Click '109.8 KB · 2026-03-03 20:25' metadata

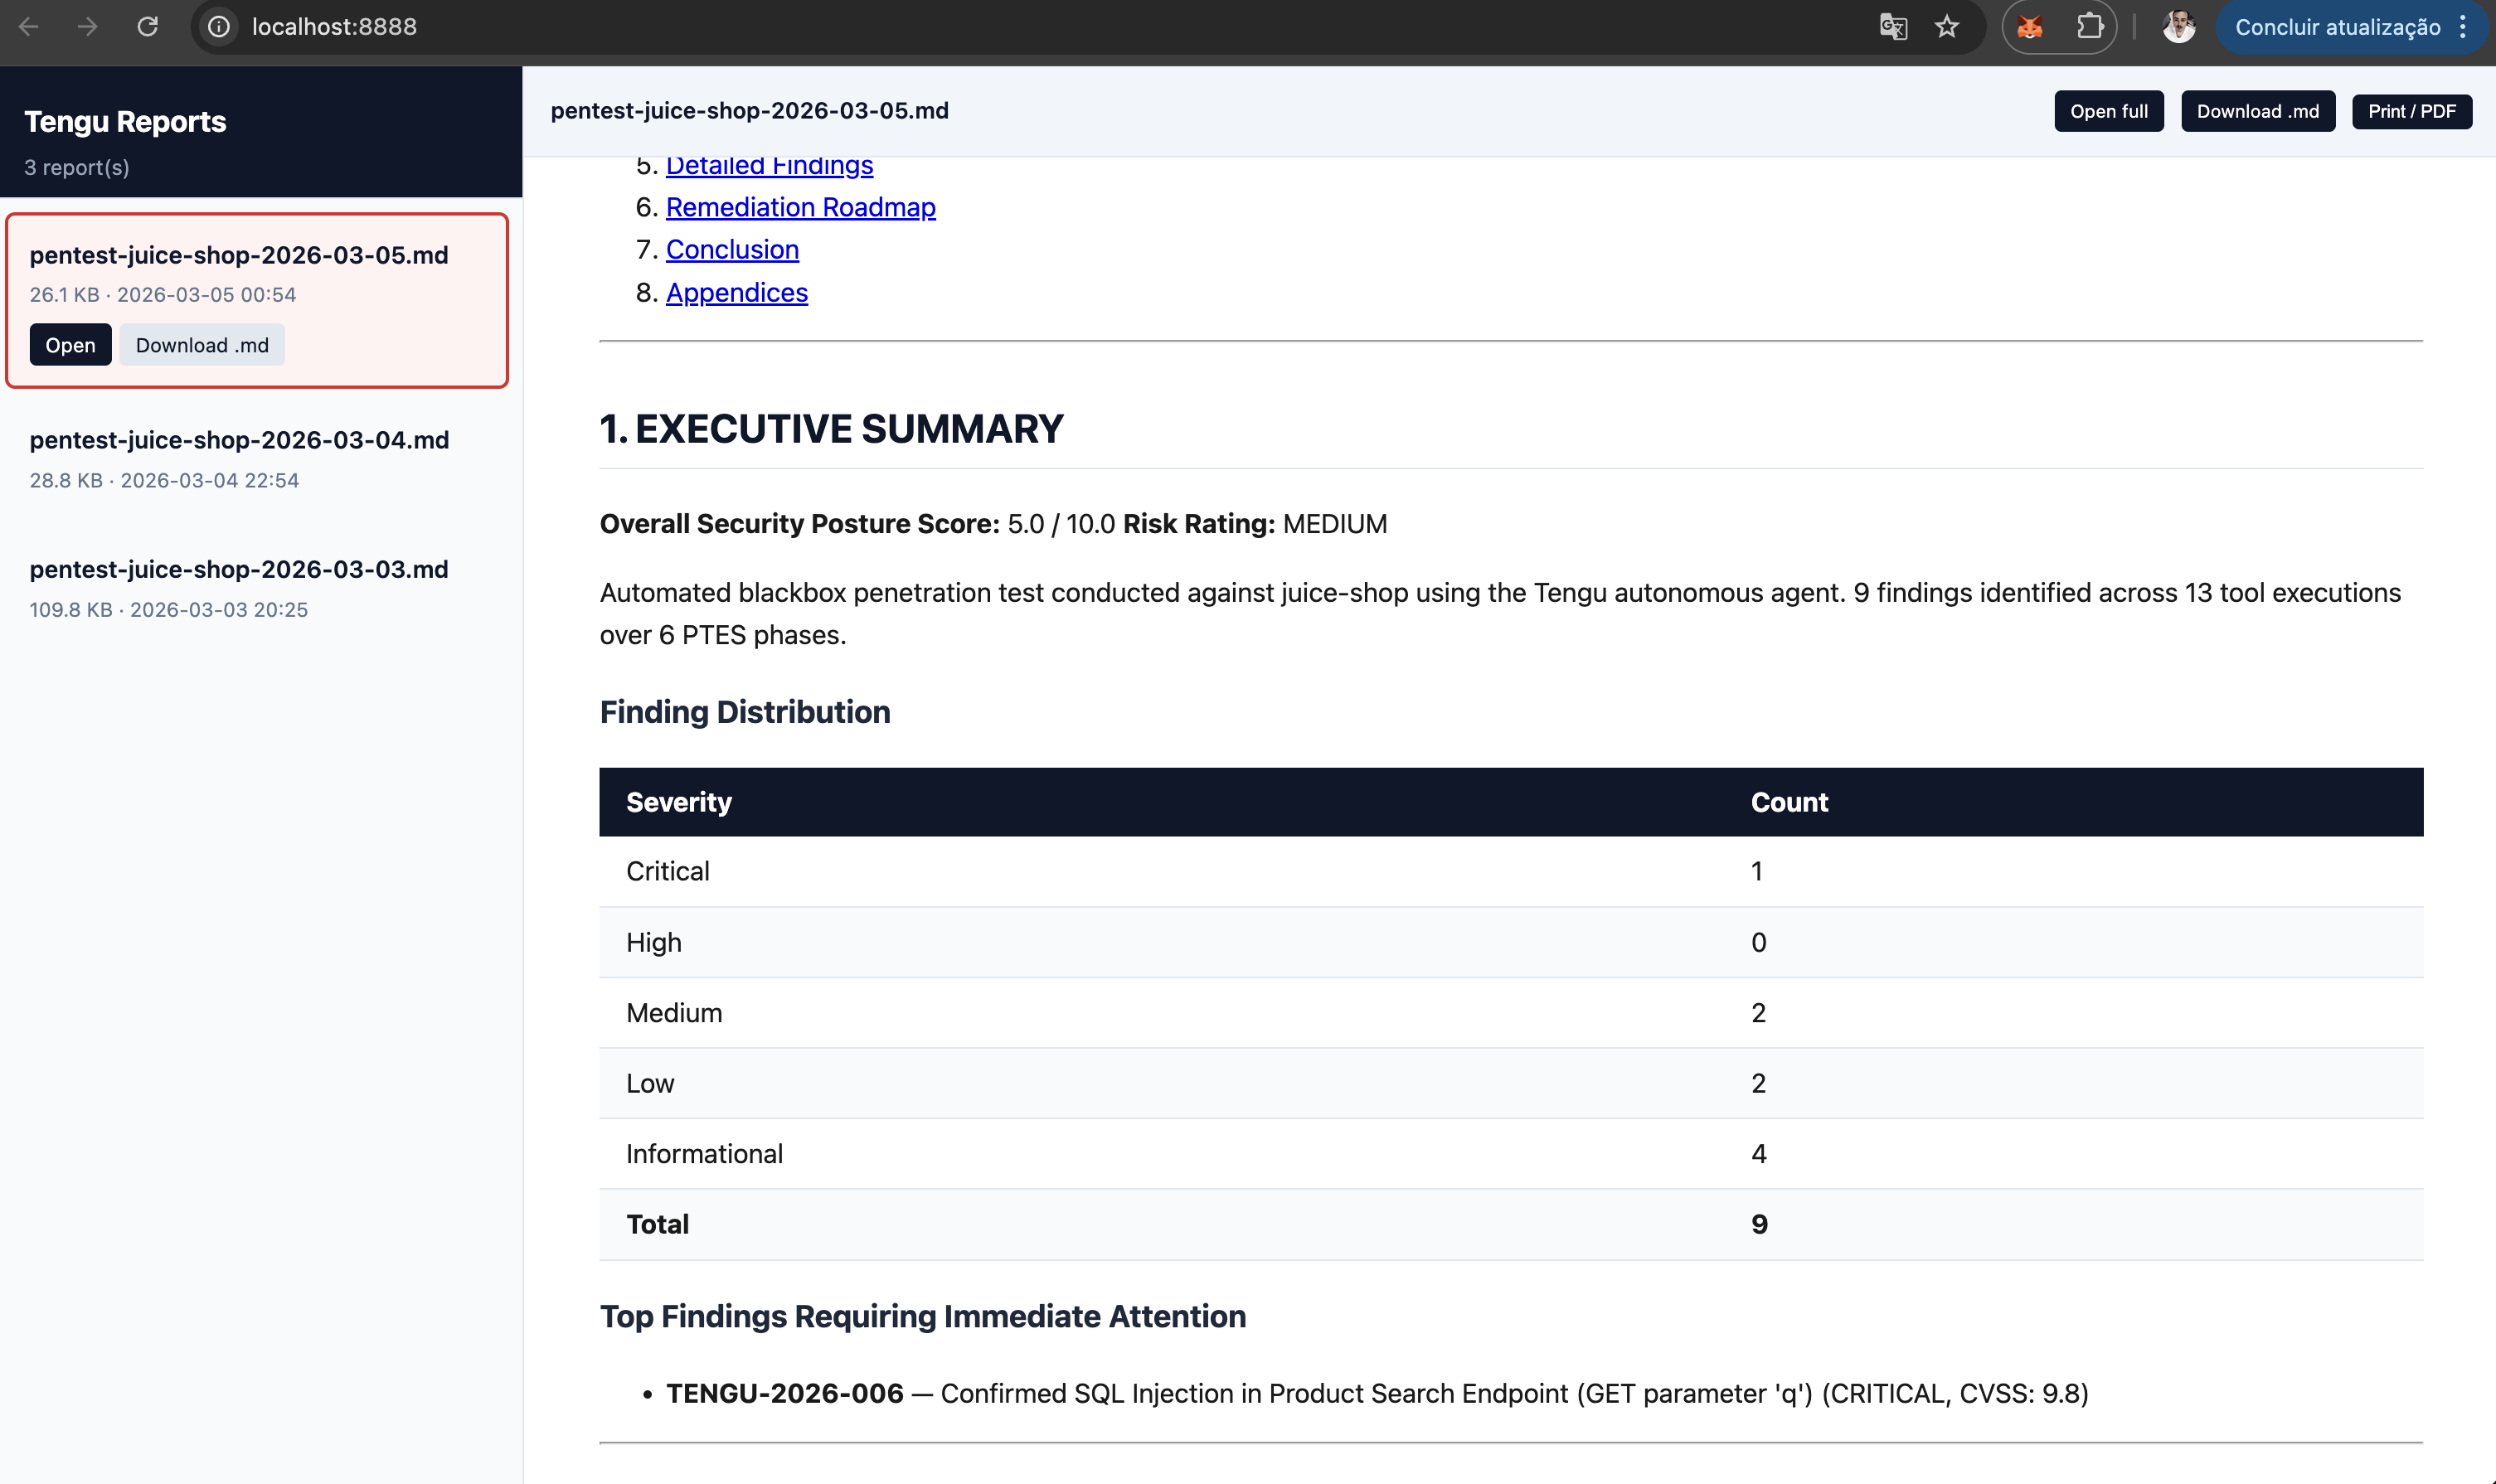pos(169,609)
